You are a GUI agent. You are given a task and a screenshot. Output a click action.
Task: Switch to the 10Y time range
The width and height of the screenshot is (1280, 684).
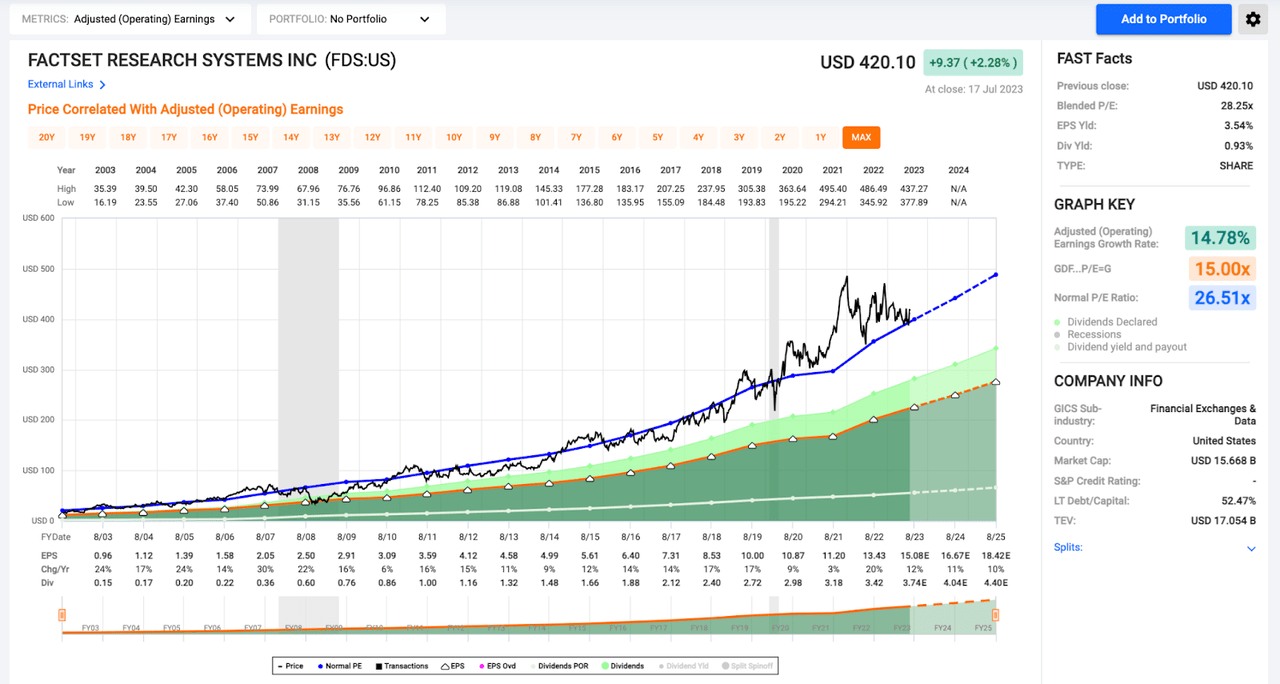click(x=454, y=137)
